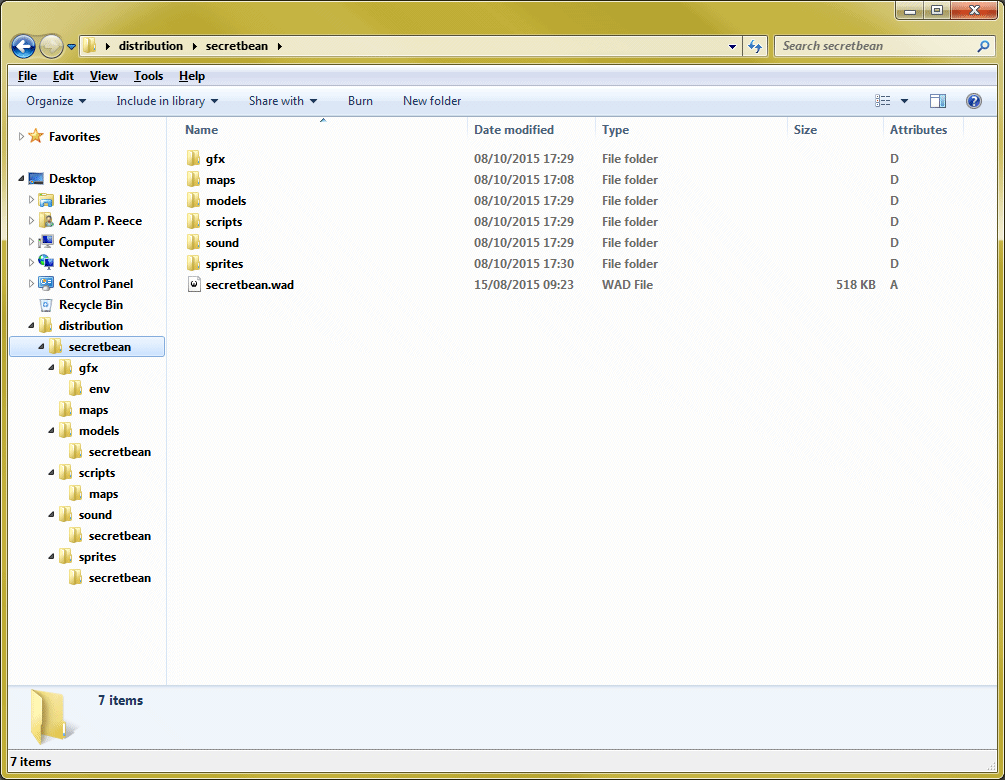1005x780 pixels.
Task: Click the blue Help question mark icon
Action: pyautogui.click(x=974, y=101)
